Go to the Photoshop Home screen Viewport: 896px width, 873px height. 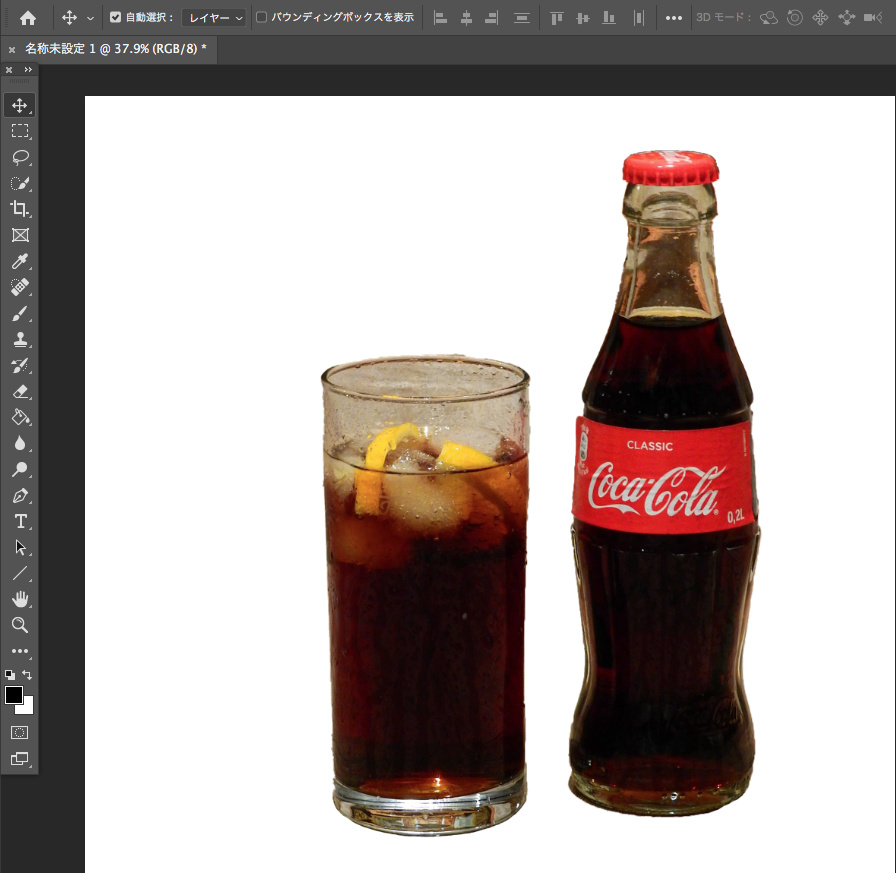[27, 18]
